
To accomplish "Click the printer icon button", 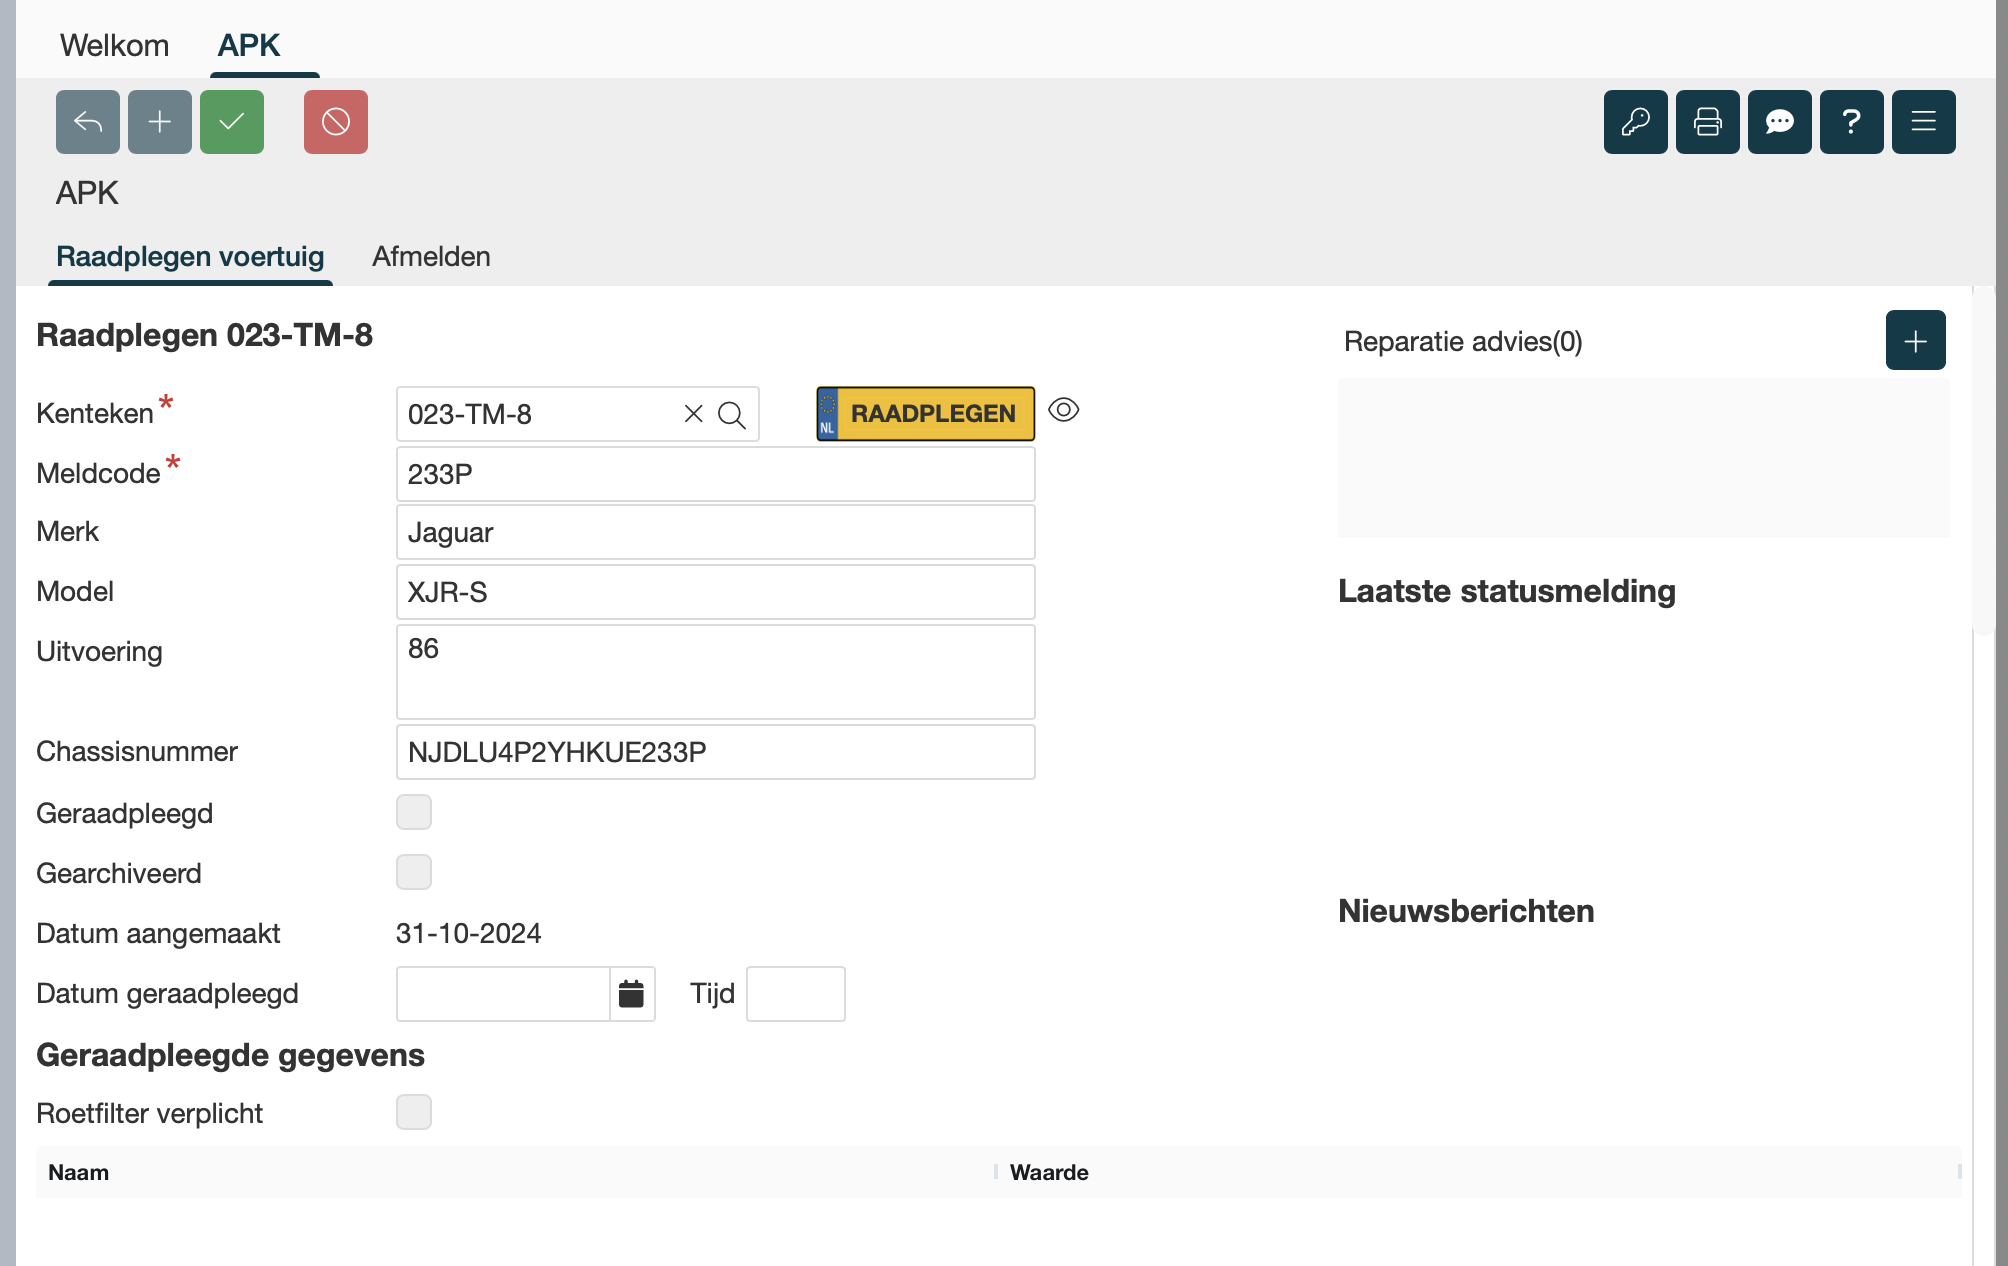I will point(1708,122).
